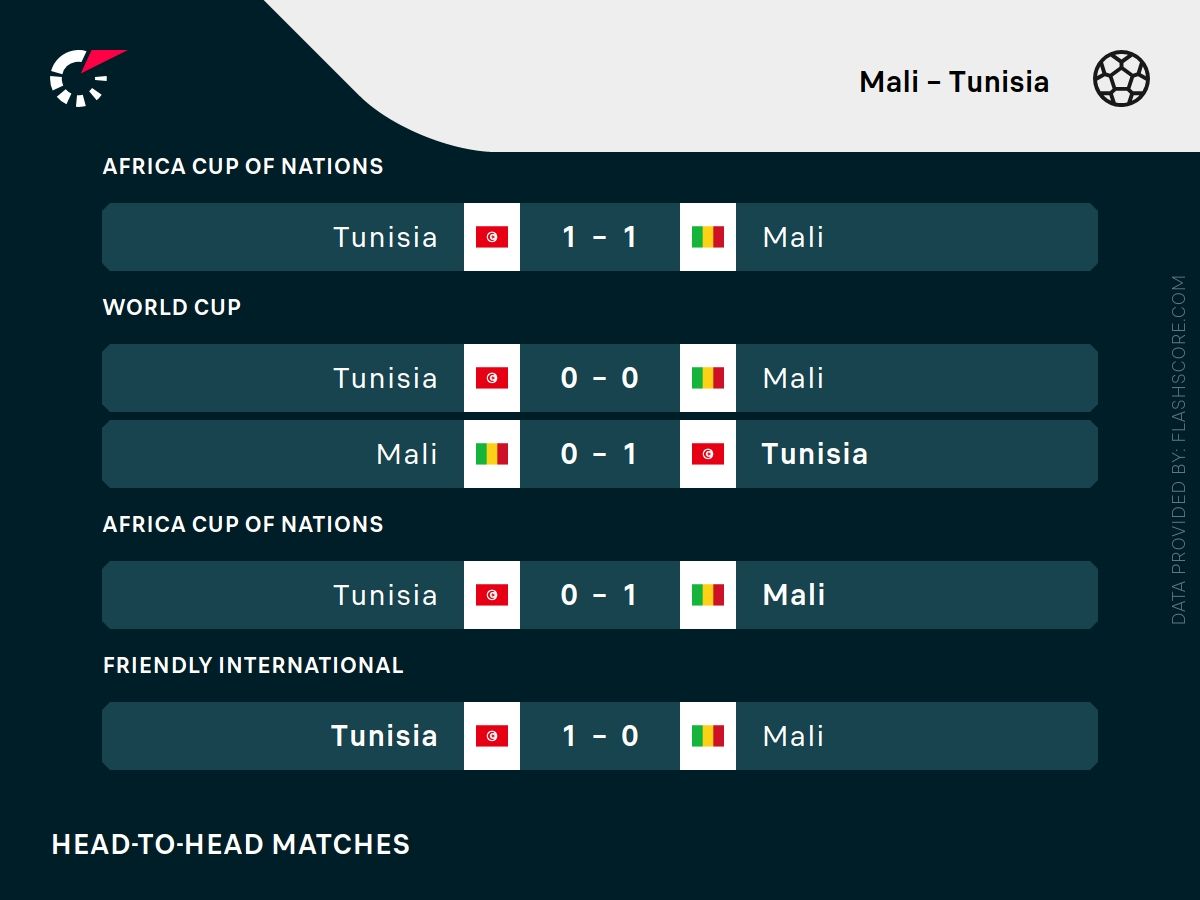Viewport: 1200px width, 900px height.
Task: Choose Mali's flag in the Friendly International row
Action: point(708,736)
